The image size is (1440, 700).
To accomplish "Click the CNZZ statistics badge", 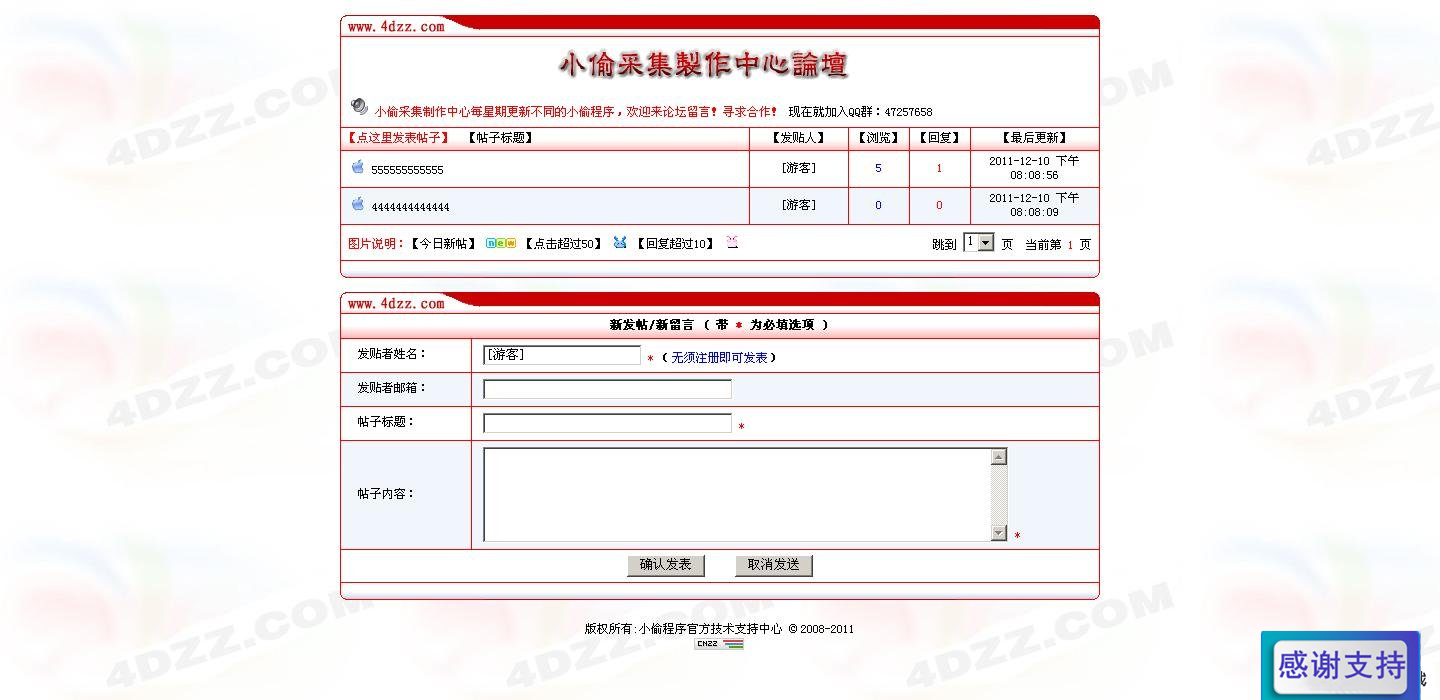I will 719,644.
